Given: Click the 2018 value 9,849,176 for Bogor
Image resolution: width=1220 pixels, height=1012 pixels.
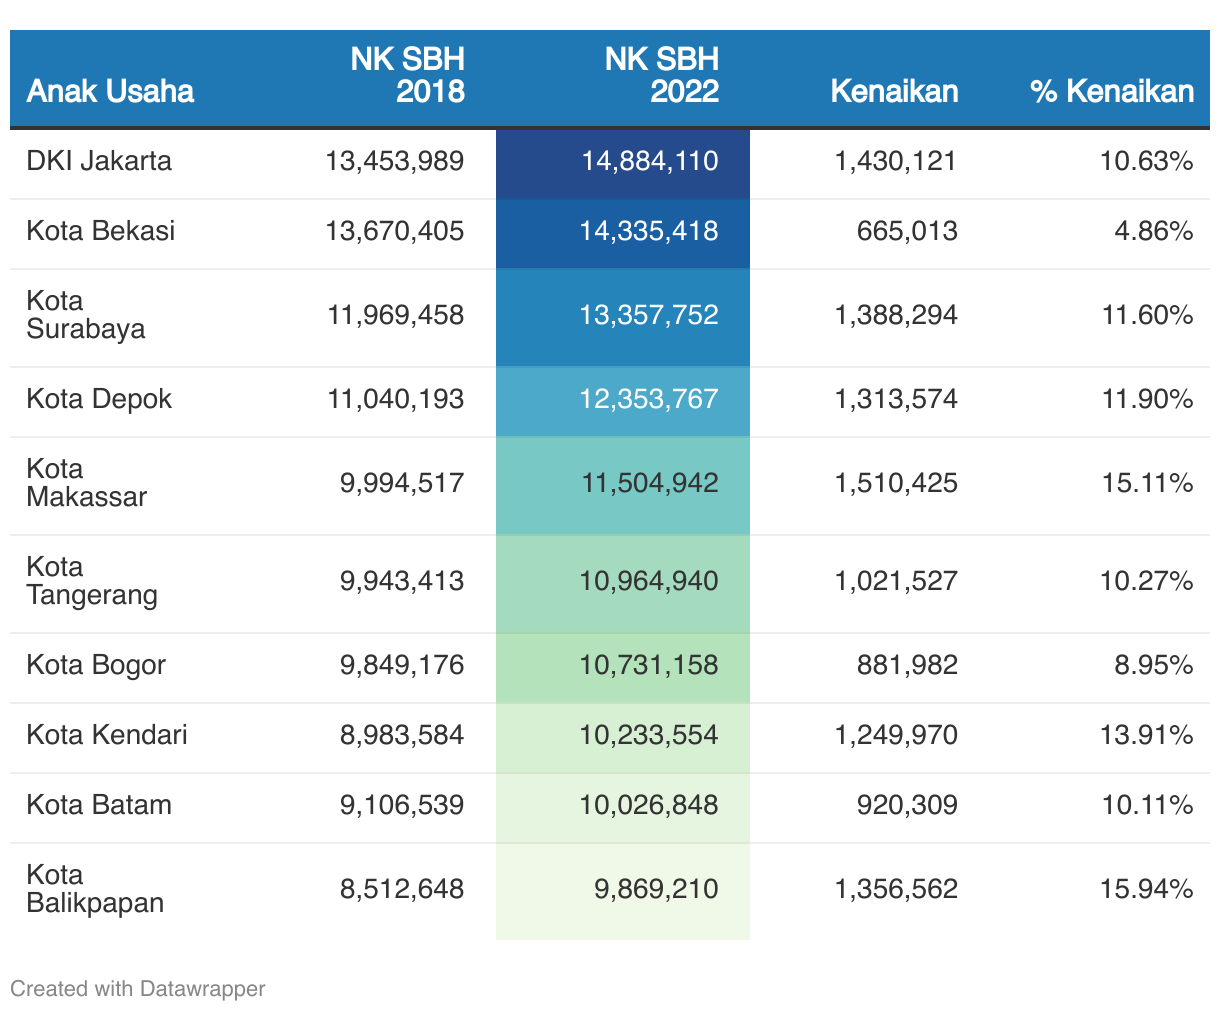Looking at the screenshot, I should coord(402,665).
